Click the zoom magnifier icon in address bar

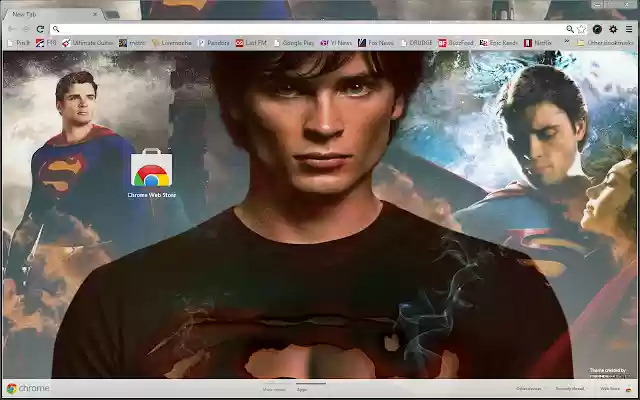(x=570, y=29)
